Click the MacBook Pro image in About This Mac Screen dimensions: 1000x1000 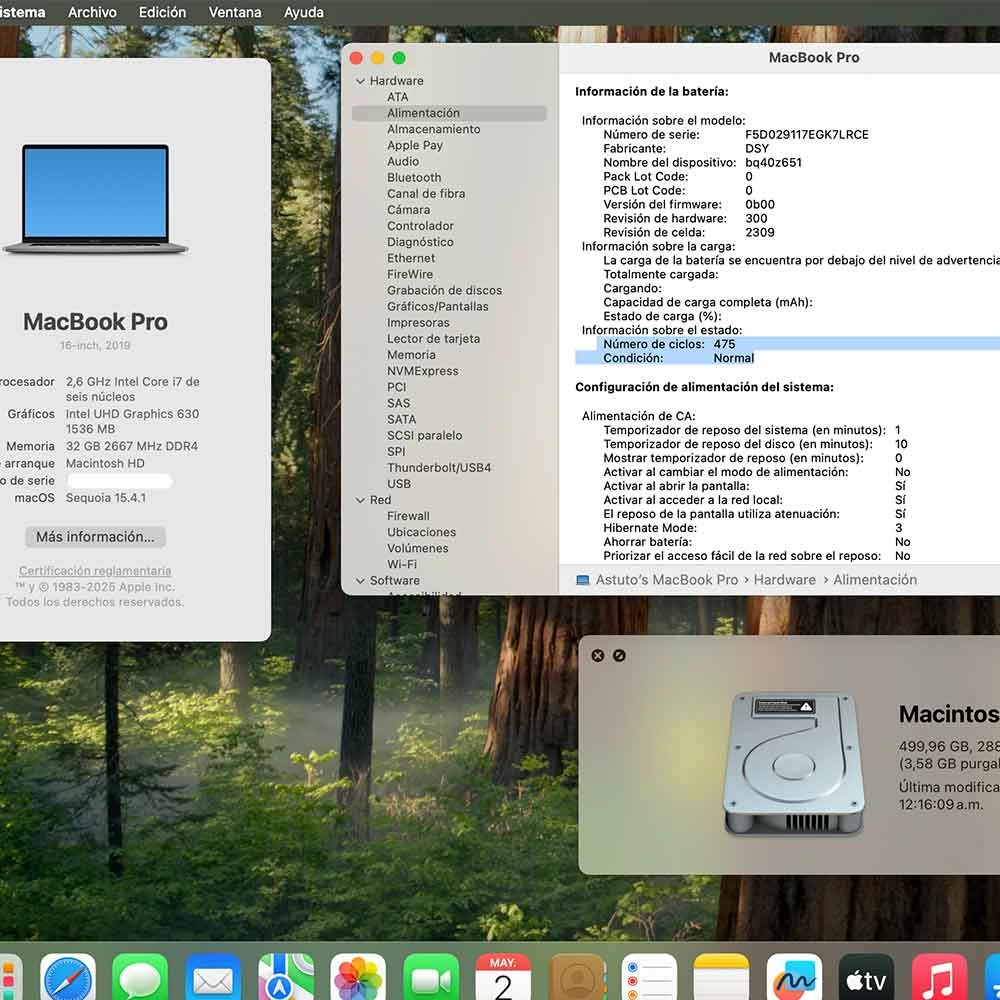click(x=96, y=199)
